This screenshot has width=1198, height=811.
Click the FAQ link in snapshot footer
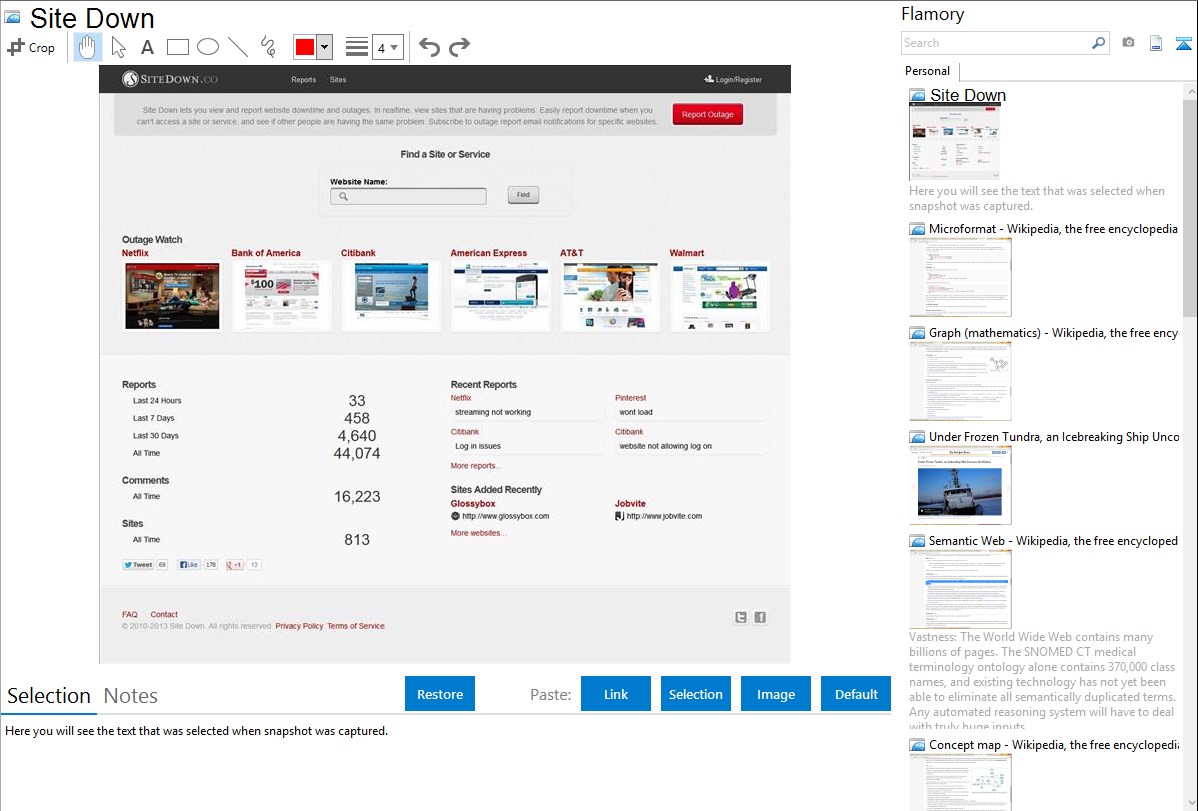point(130,615)
